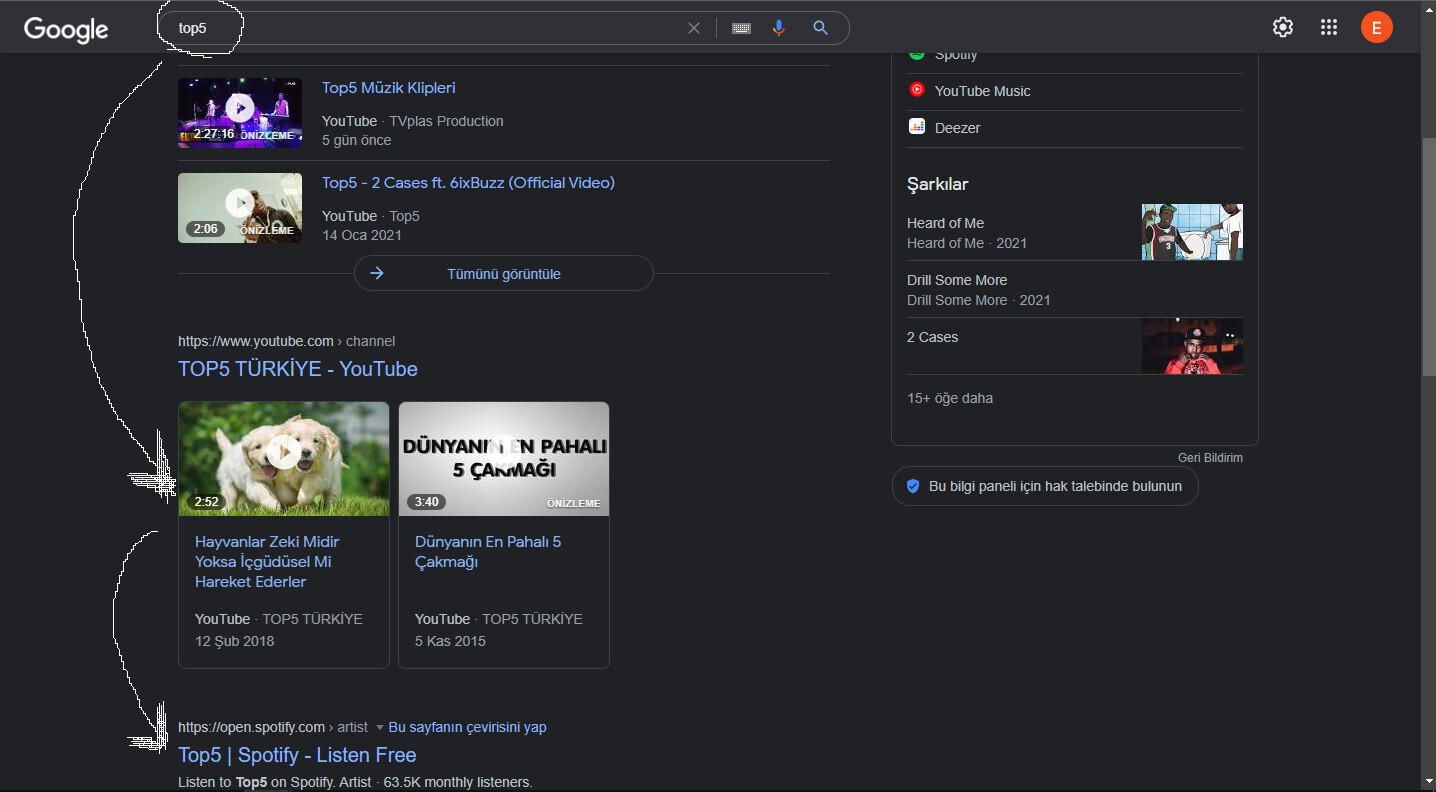Click the Google logo

[66, 29]
